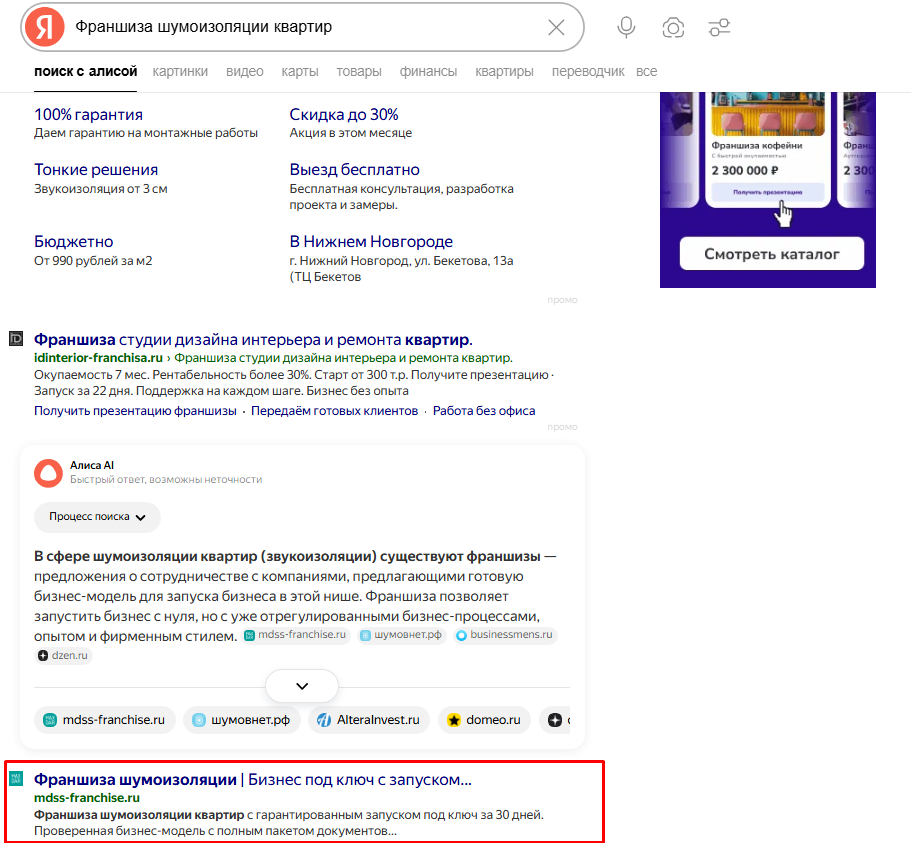Click the mdss-franchise.ru green URL of result
Screen dimensions: 911x843
point(87,798)
